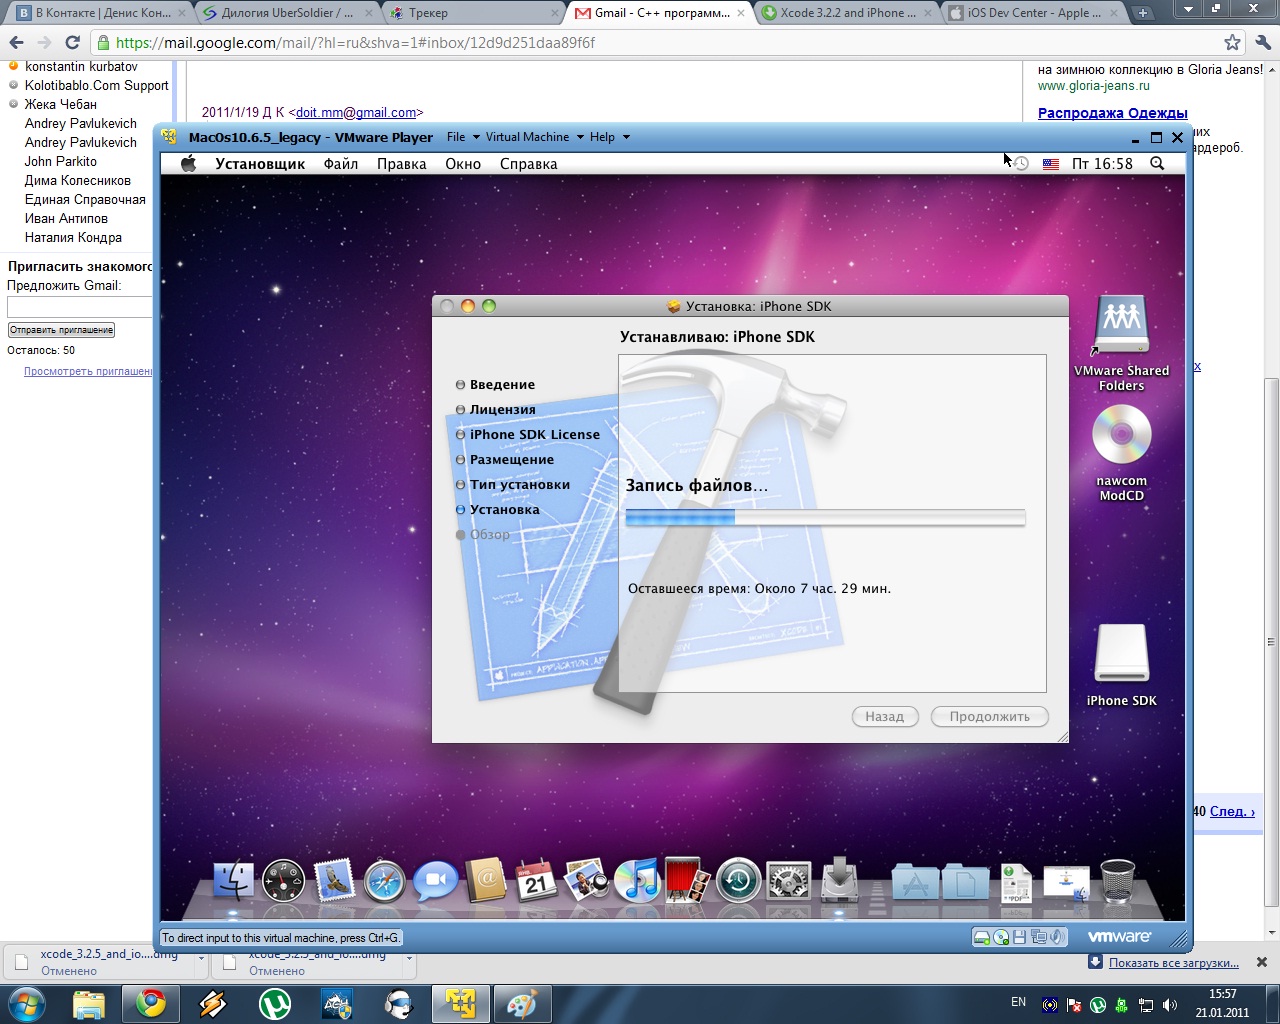Expand the Virtual Machine dropdown menu

pos(534,137)
